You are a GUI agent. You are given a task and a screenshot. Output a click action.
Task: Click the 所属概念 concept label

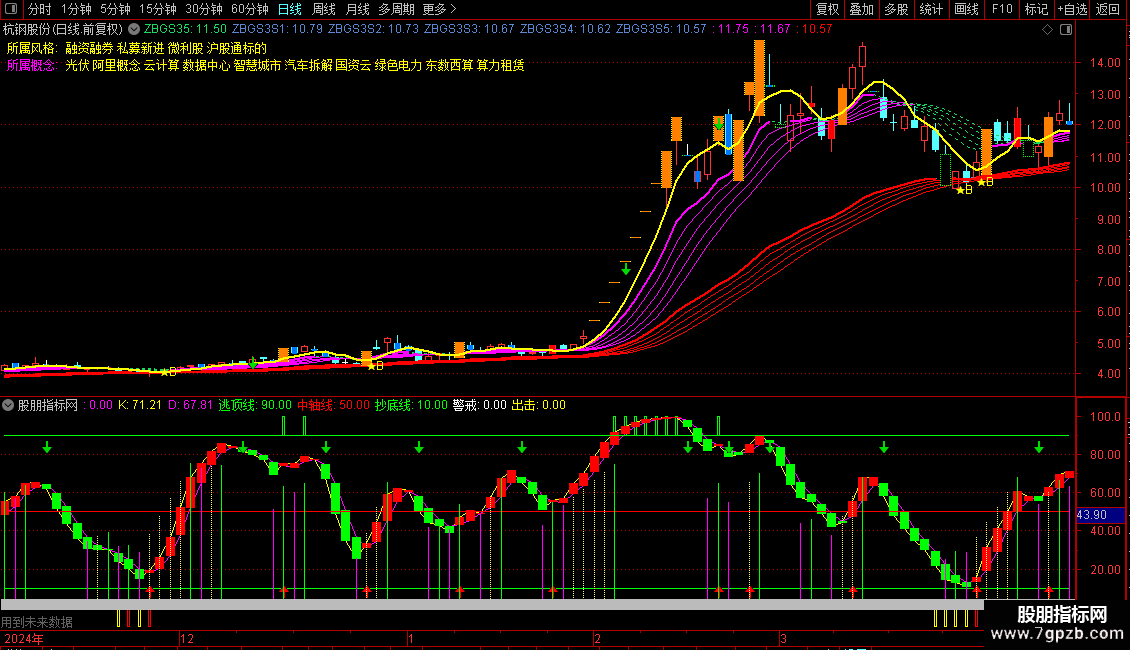[x=32, y=66]
